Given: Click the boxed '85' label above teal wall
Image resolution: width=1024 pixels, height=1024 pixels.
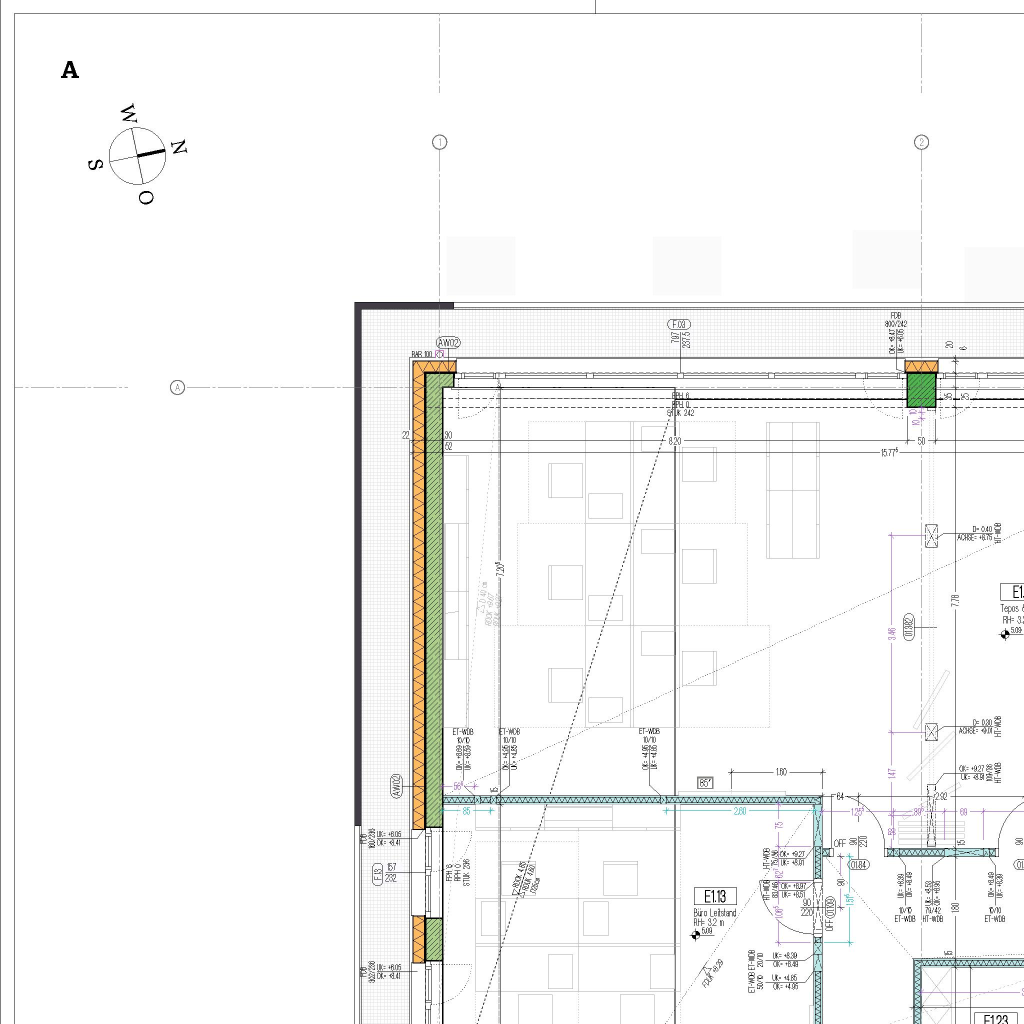Looking at the screenshot, I should [x=705, y=782].
